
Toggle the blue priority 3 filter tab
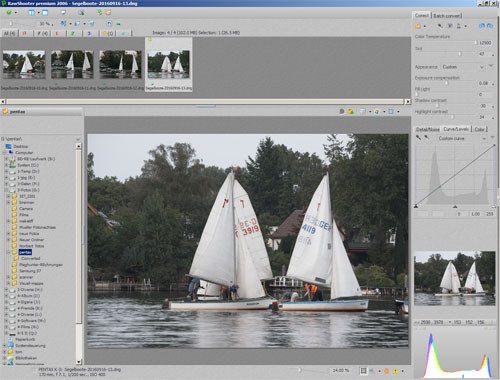tap(89, 33)
